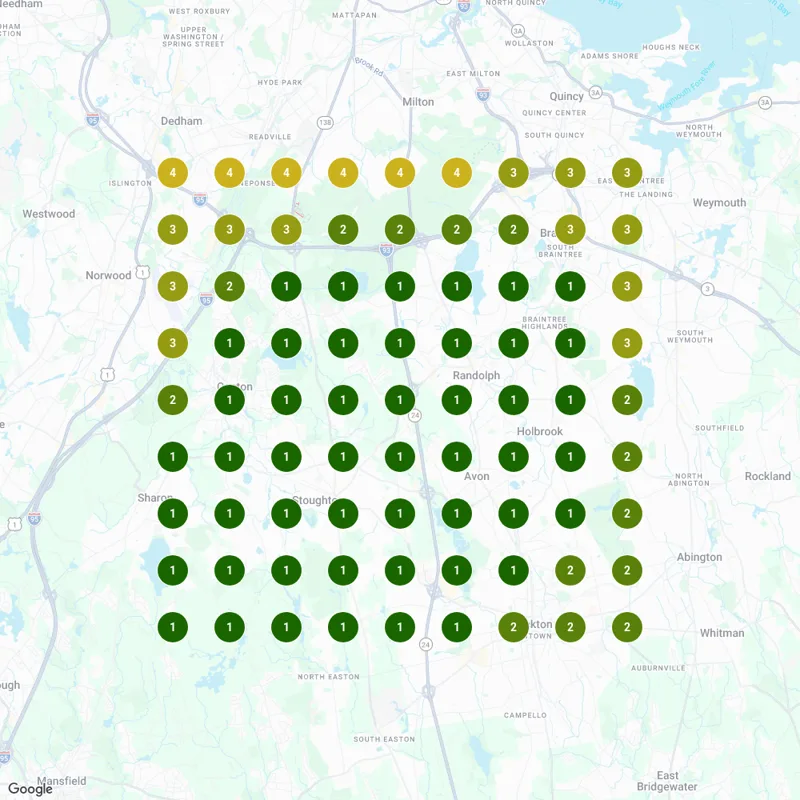Click the Westwood town label
Image resolution: width=800 pixels, height=800 pixels.
point(48,214)
